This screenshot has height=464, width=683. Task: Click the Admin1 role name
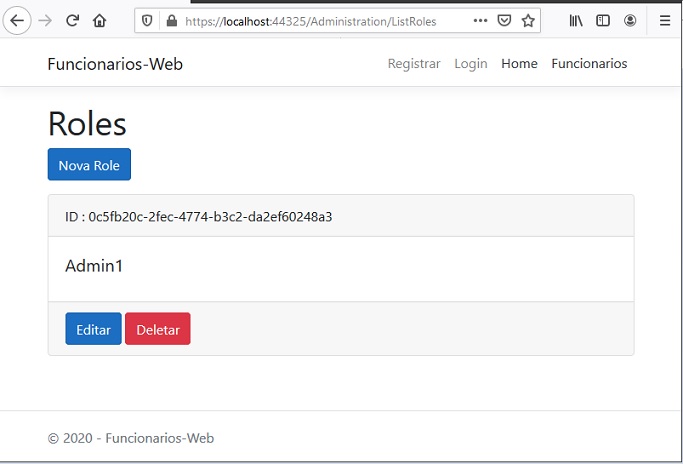94,266
